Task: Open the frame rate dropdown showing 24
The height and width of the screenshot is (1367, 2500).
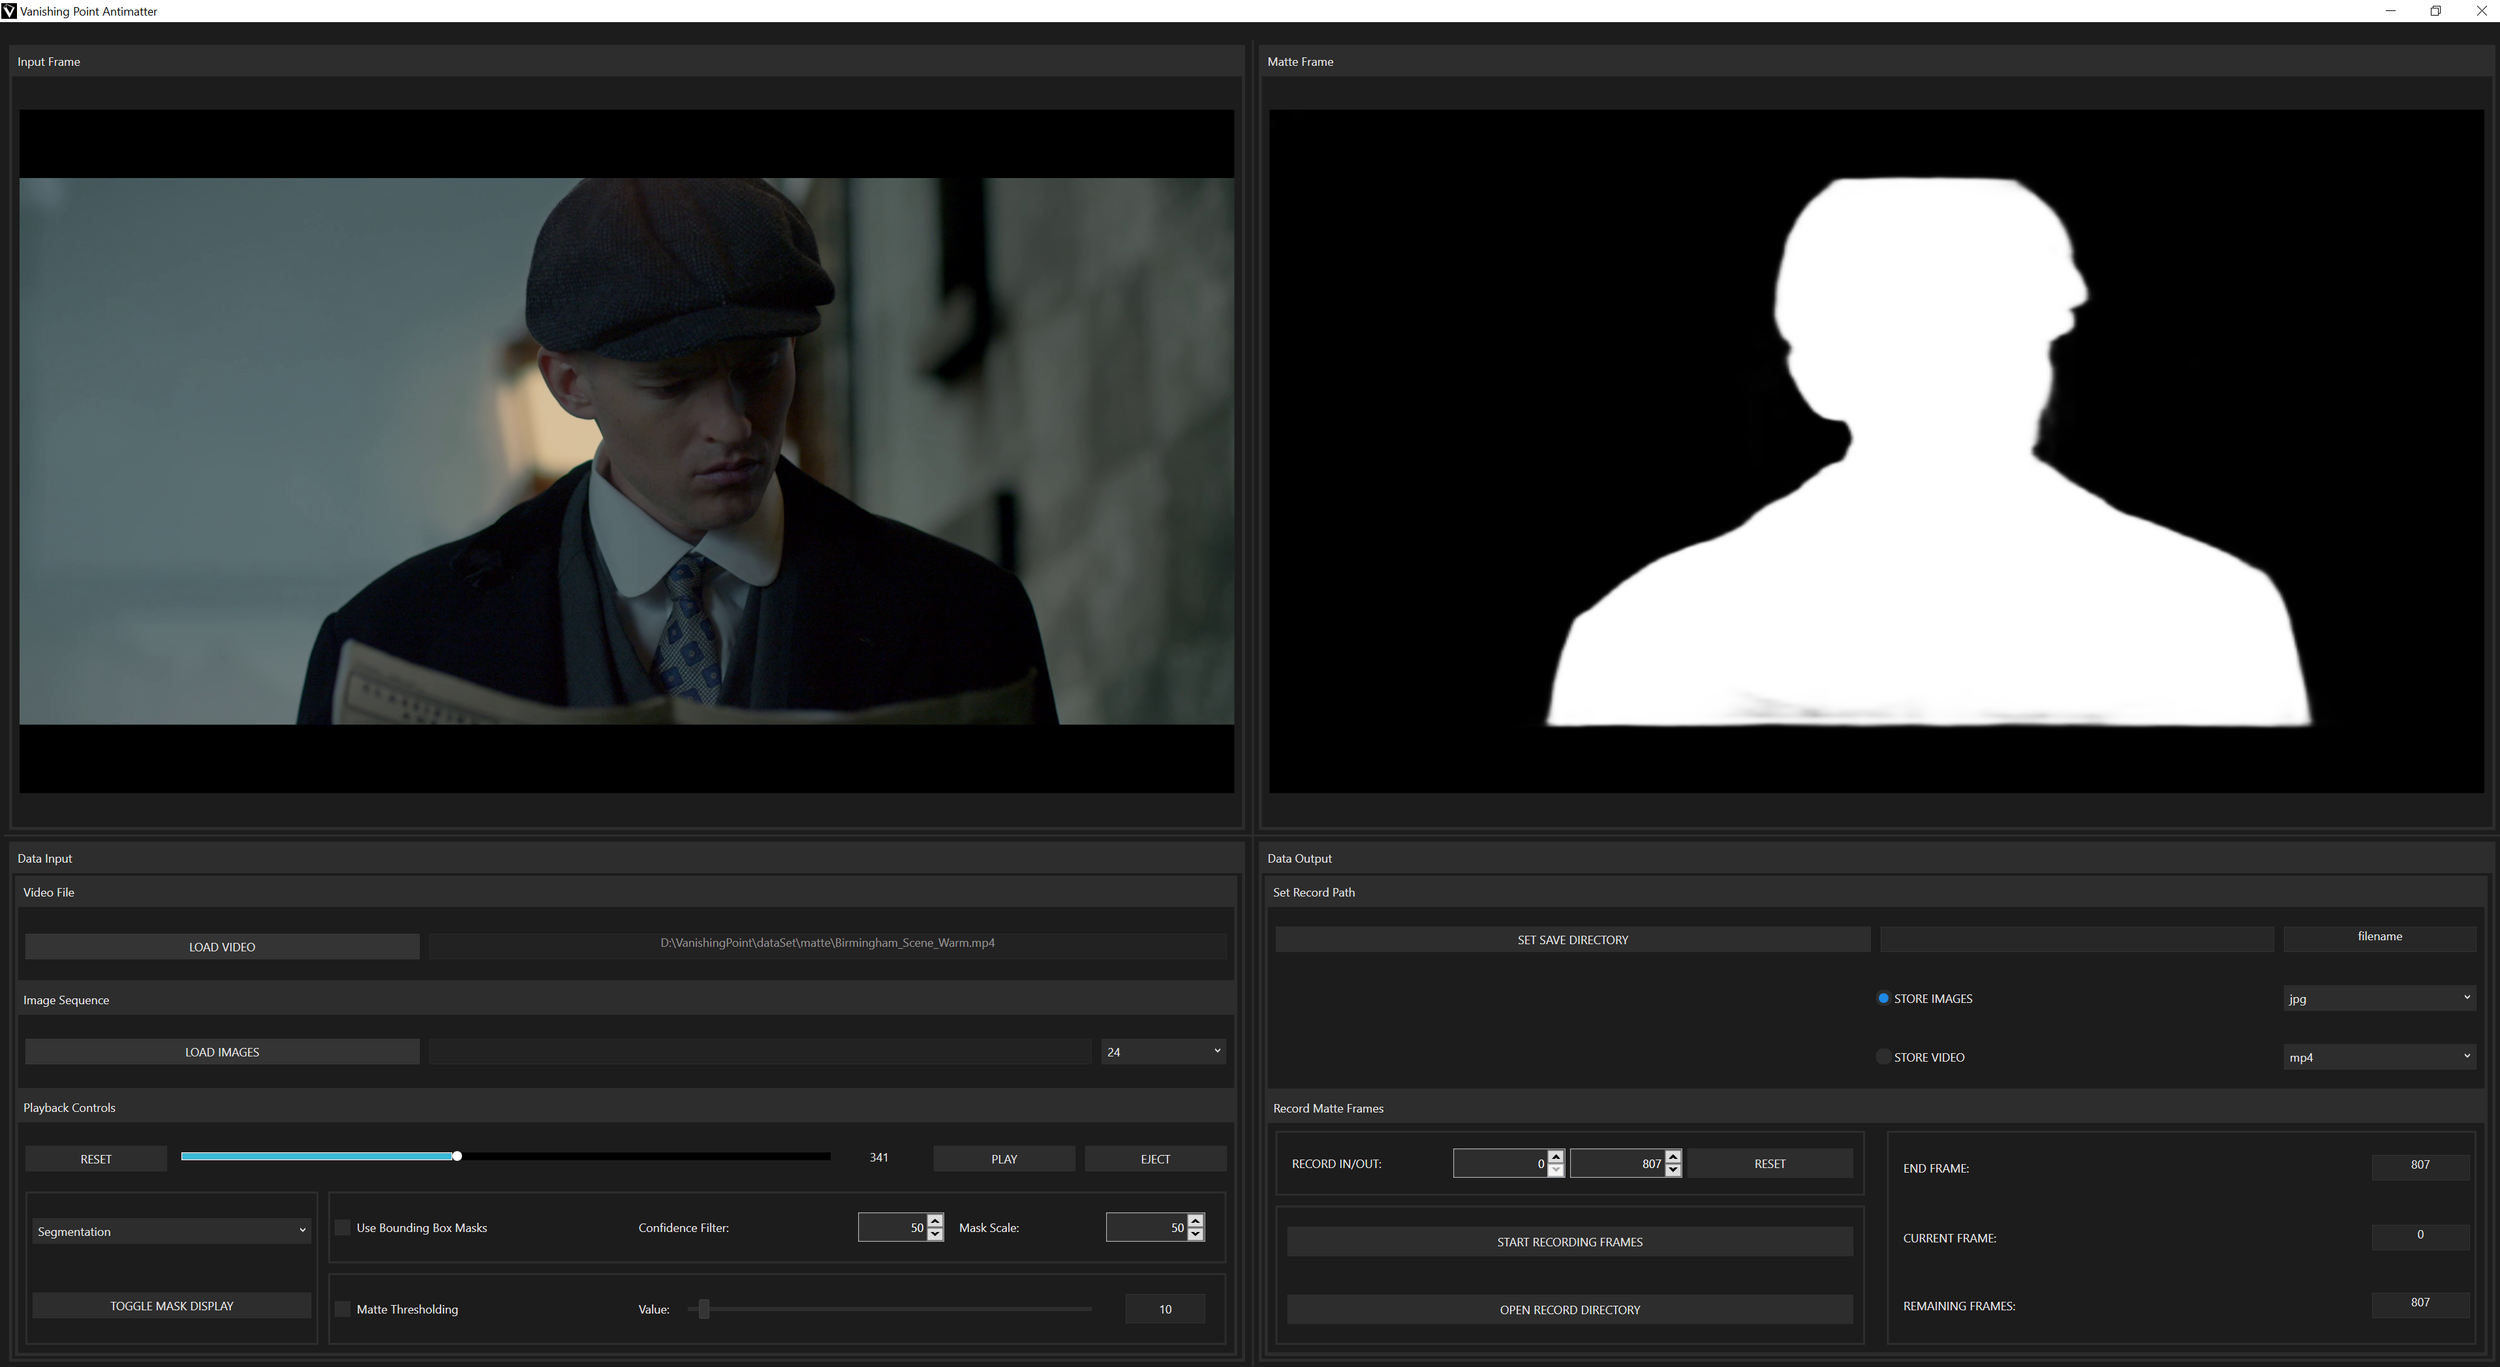Action: 1164,1051
